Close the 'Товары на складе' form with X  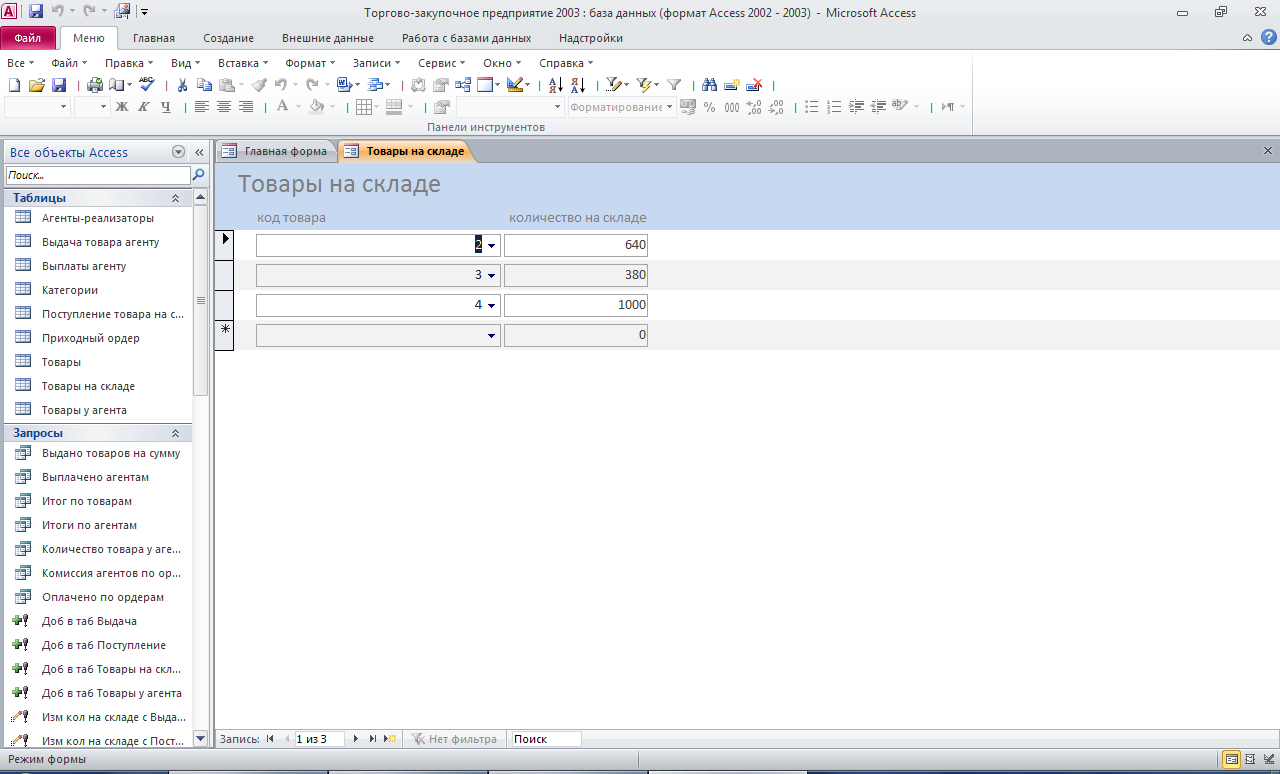[1268, 151]
